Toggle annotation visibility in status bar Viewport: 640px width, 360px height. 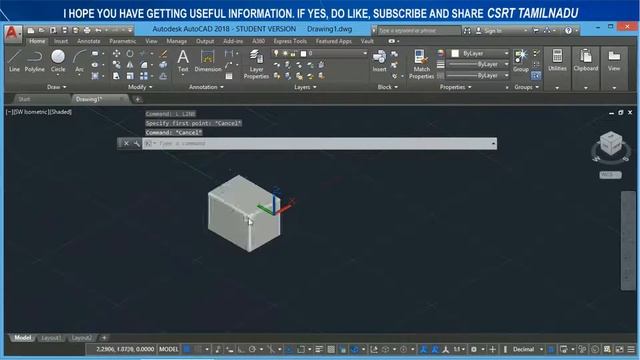(424, 349)
